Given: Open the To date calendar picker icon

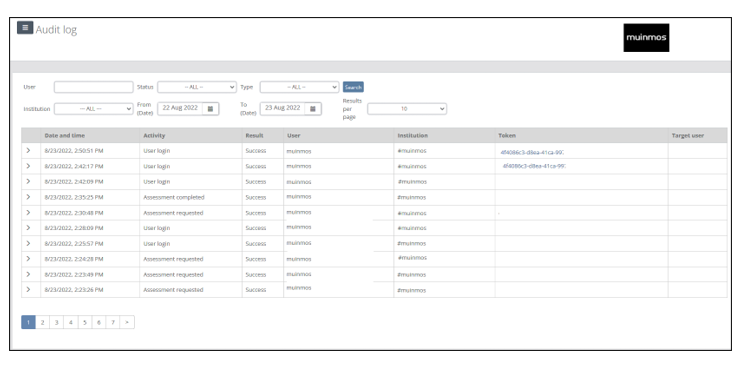Looking at the screenshot, I should pos(312,109).
